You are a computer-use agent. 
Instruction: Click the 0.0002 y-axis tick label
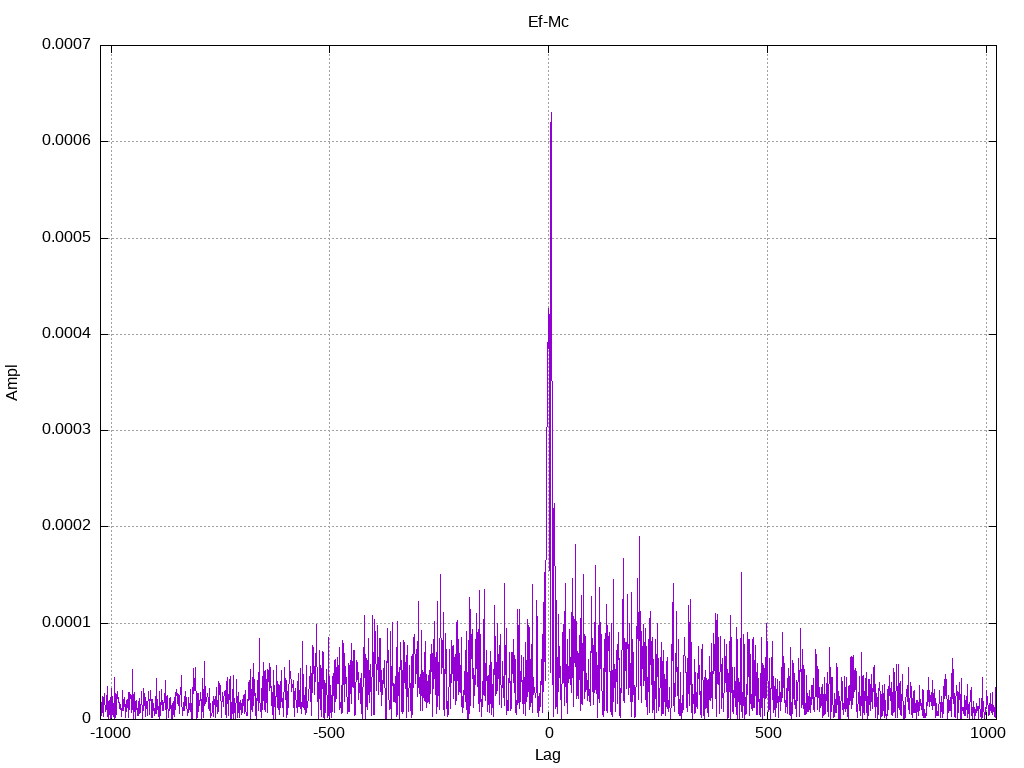pyautogui.click(x=66, y=526)
